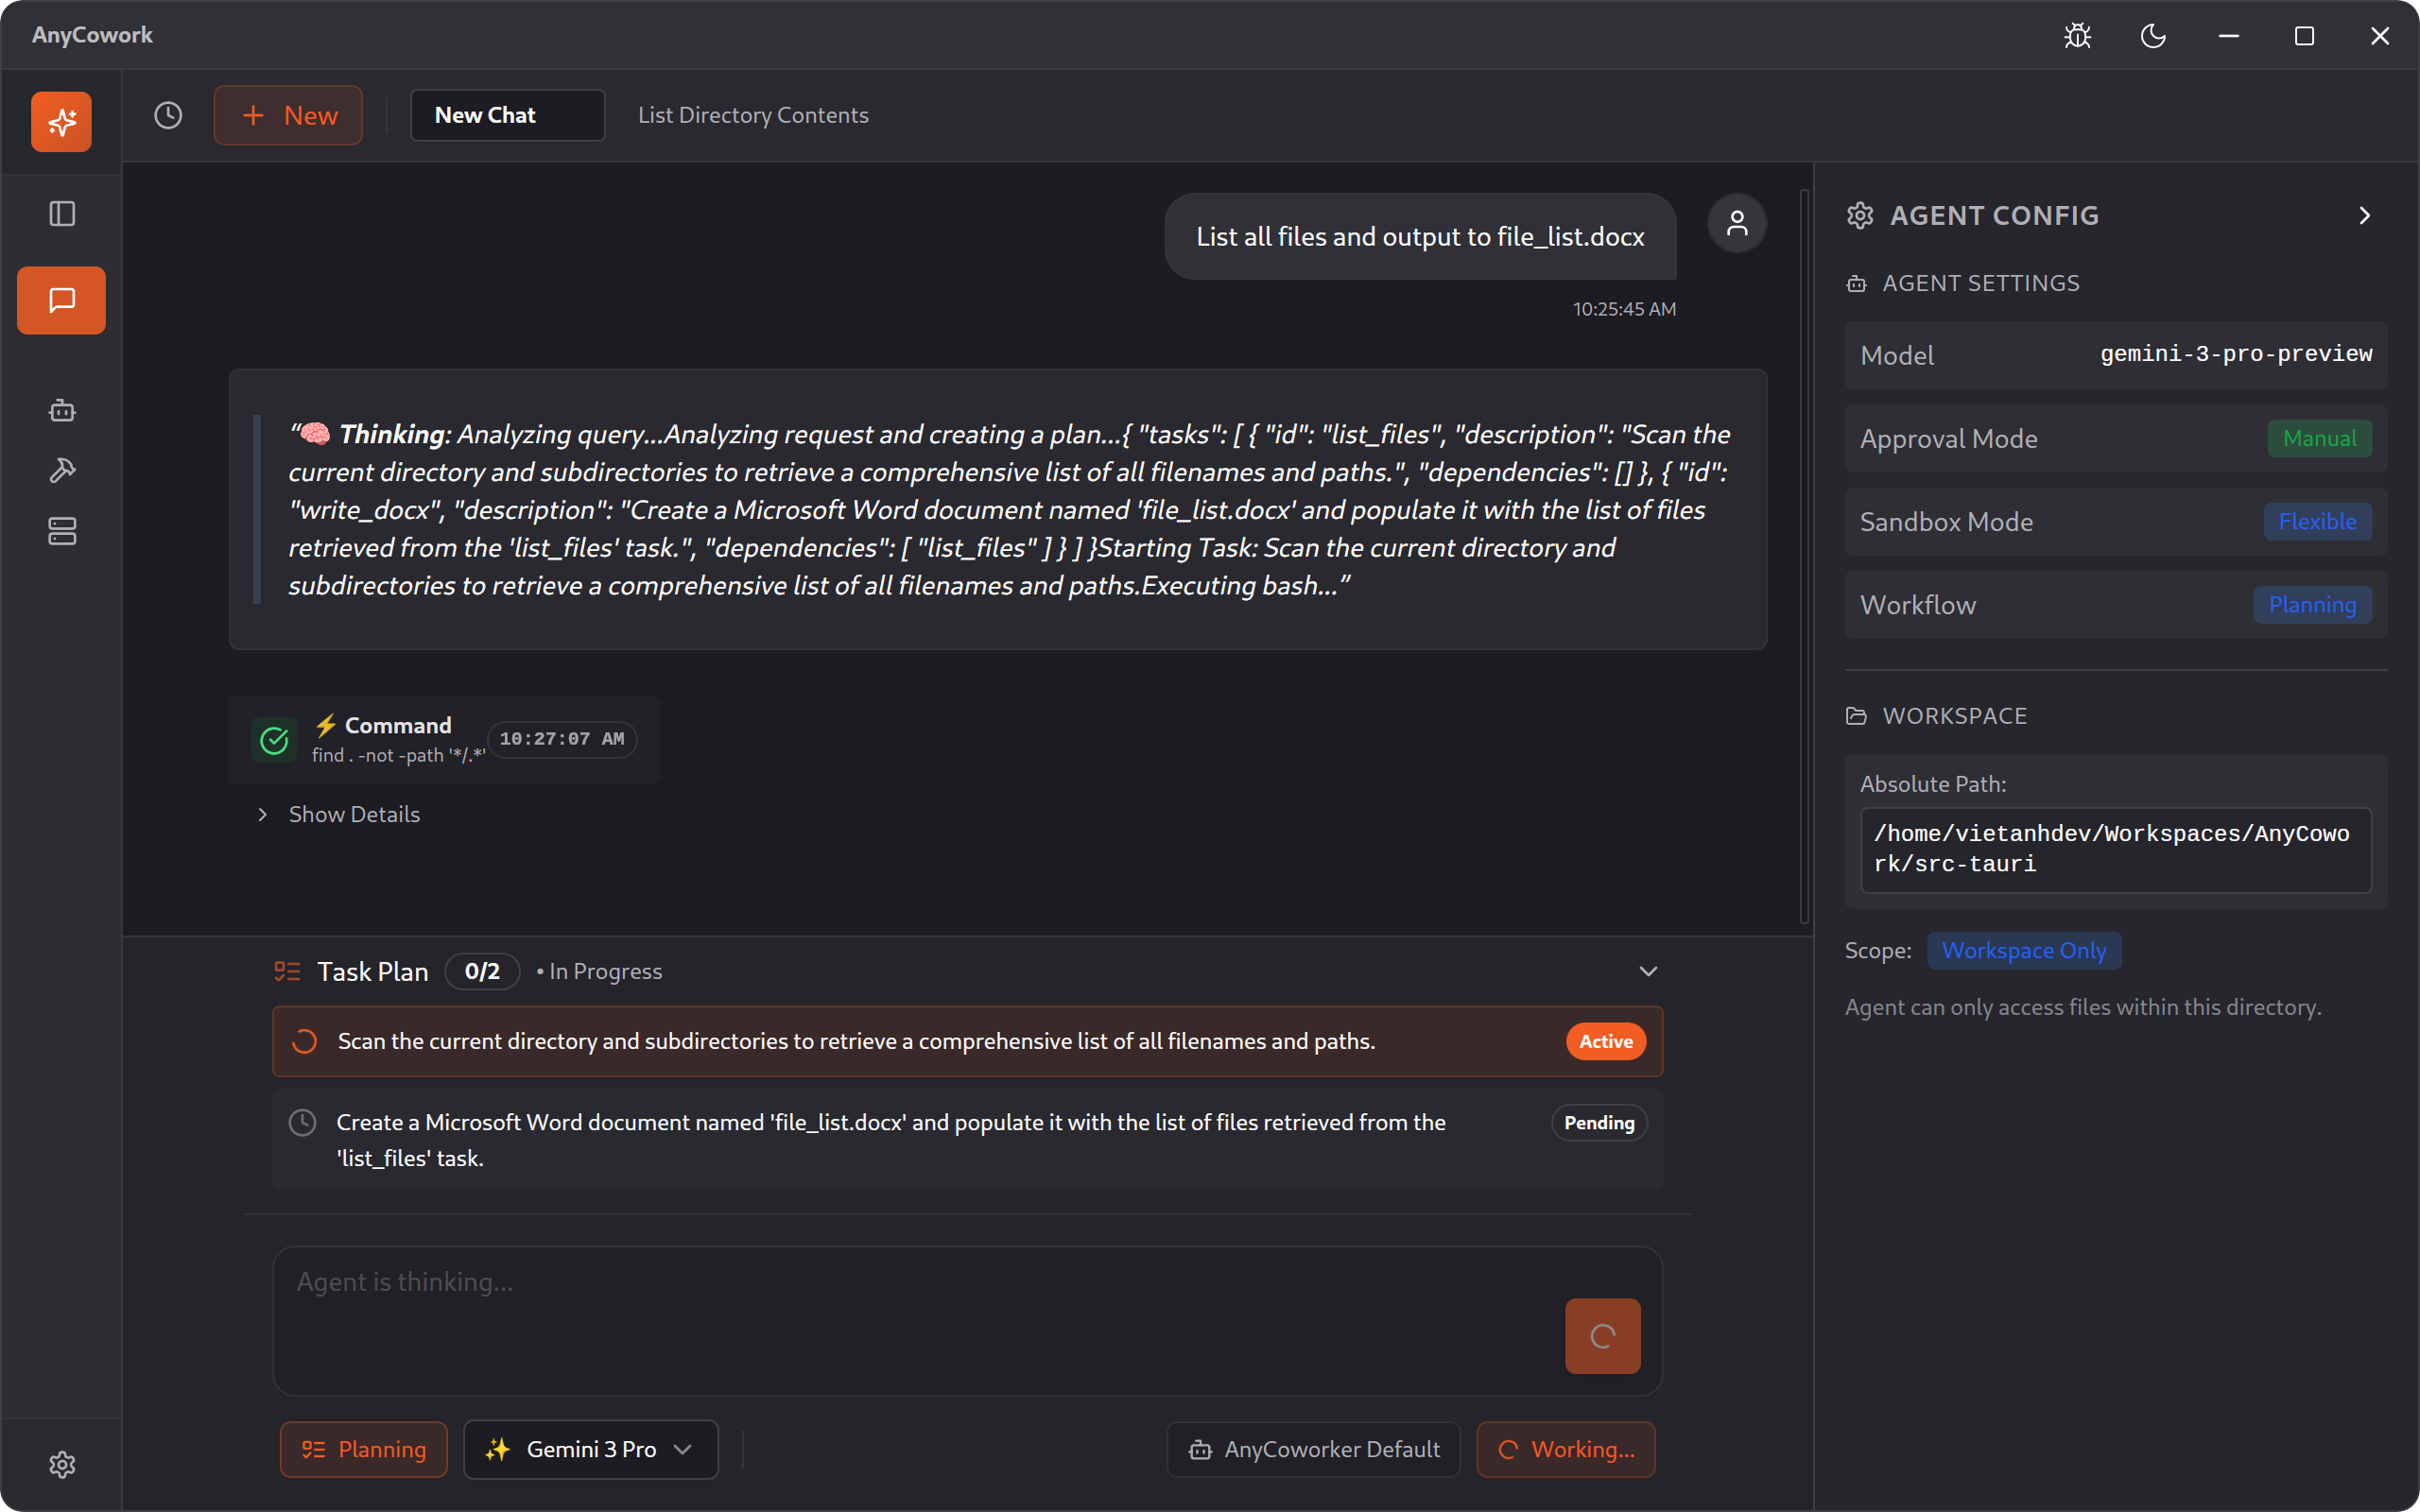
Task: Click the AnyCoworker Default button
Action: pyautogui.click(x=1313, y=1449)
